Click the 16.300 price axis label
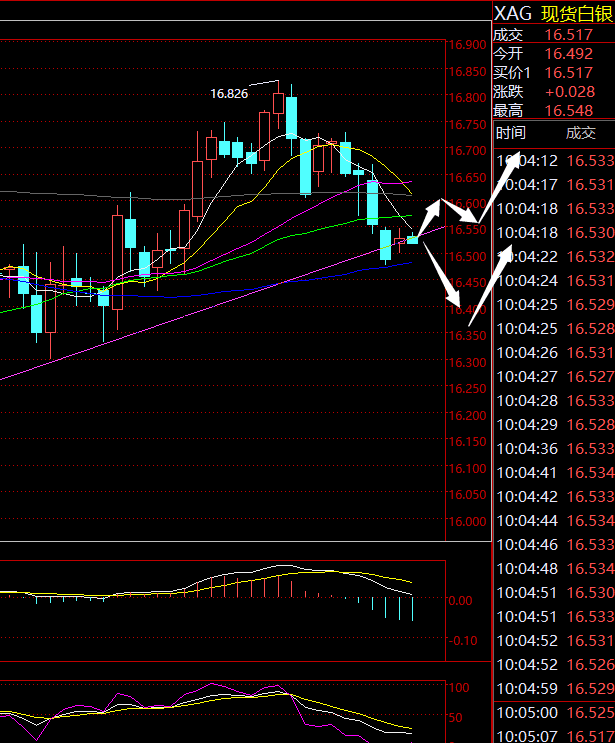 (468, 362)
